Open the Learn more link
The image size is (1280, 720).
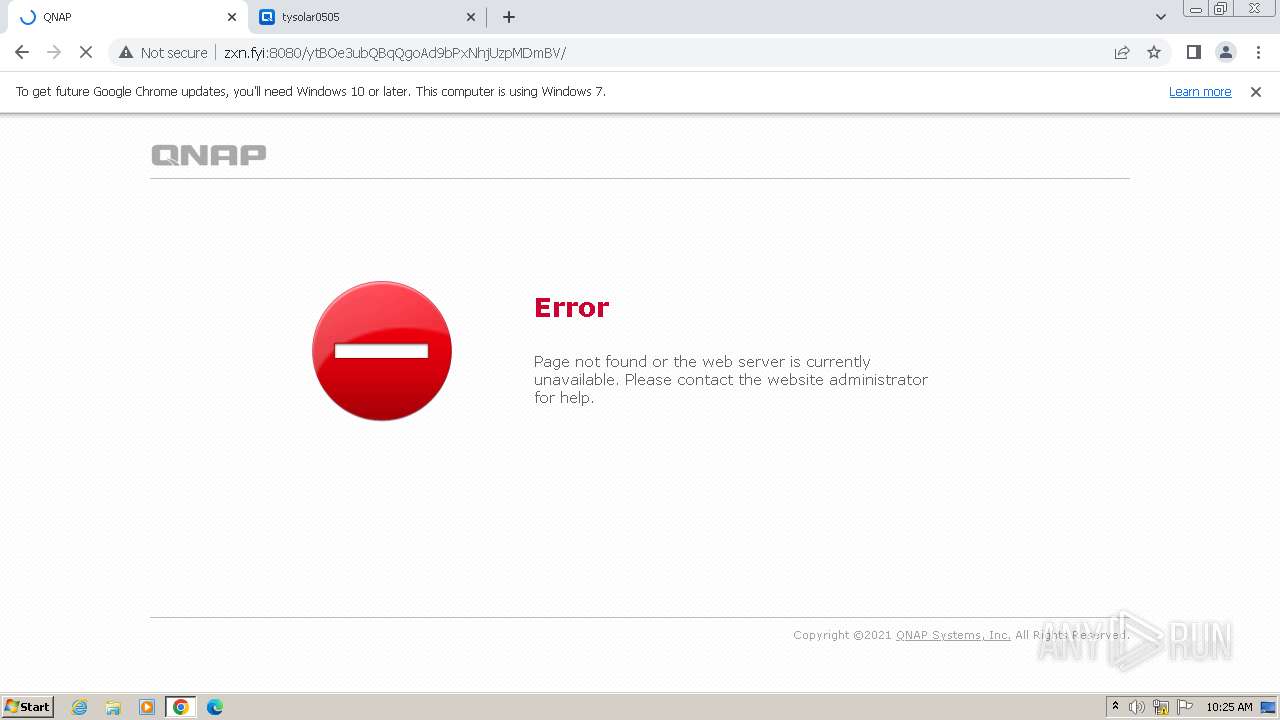[x=1200, y=92]
